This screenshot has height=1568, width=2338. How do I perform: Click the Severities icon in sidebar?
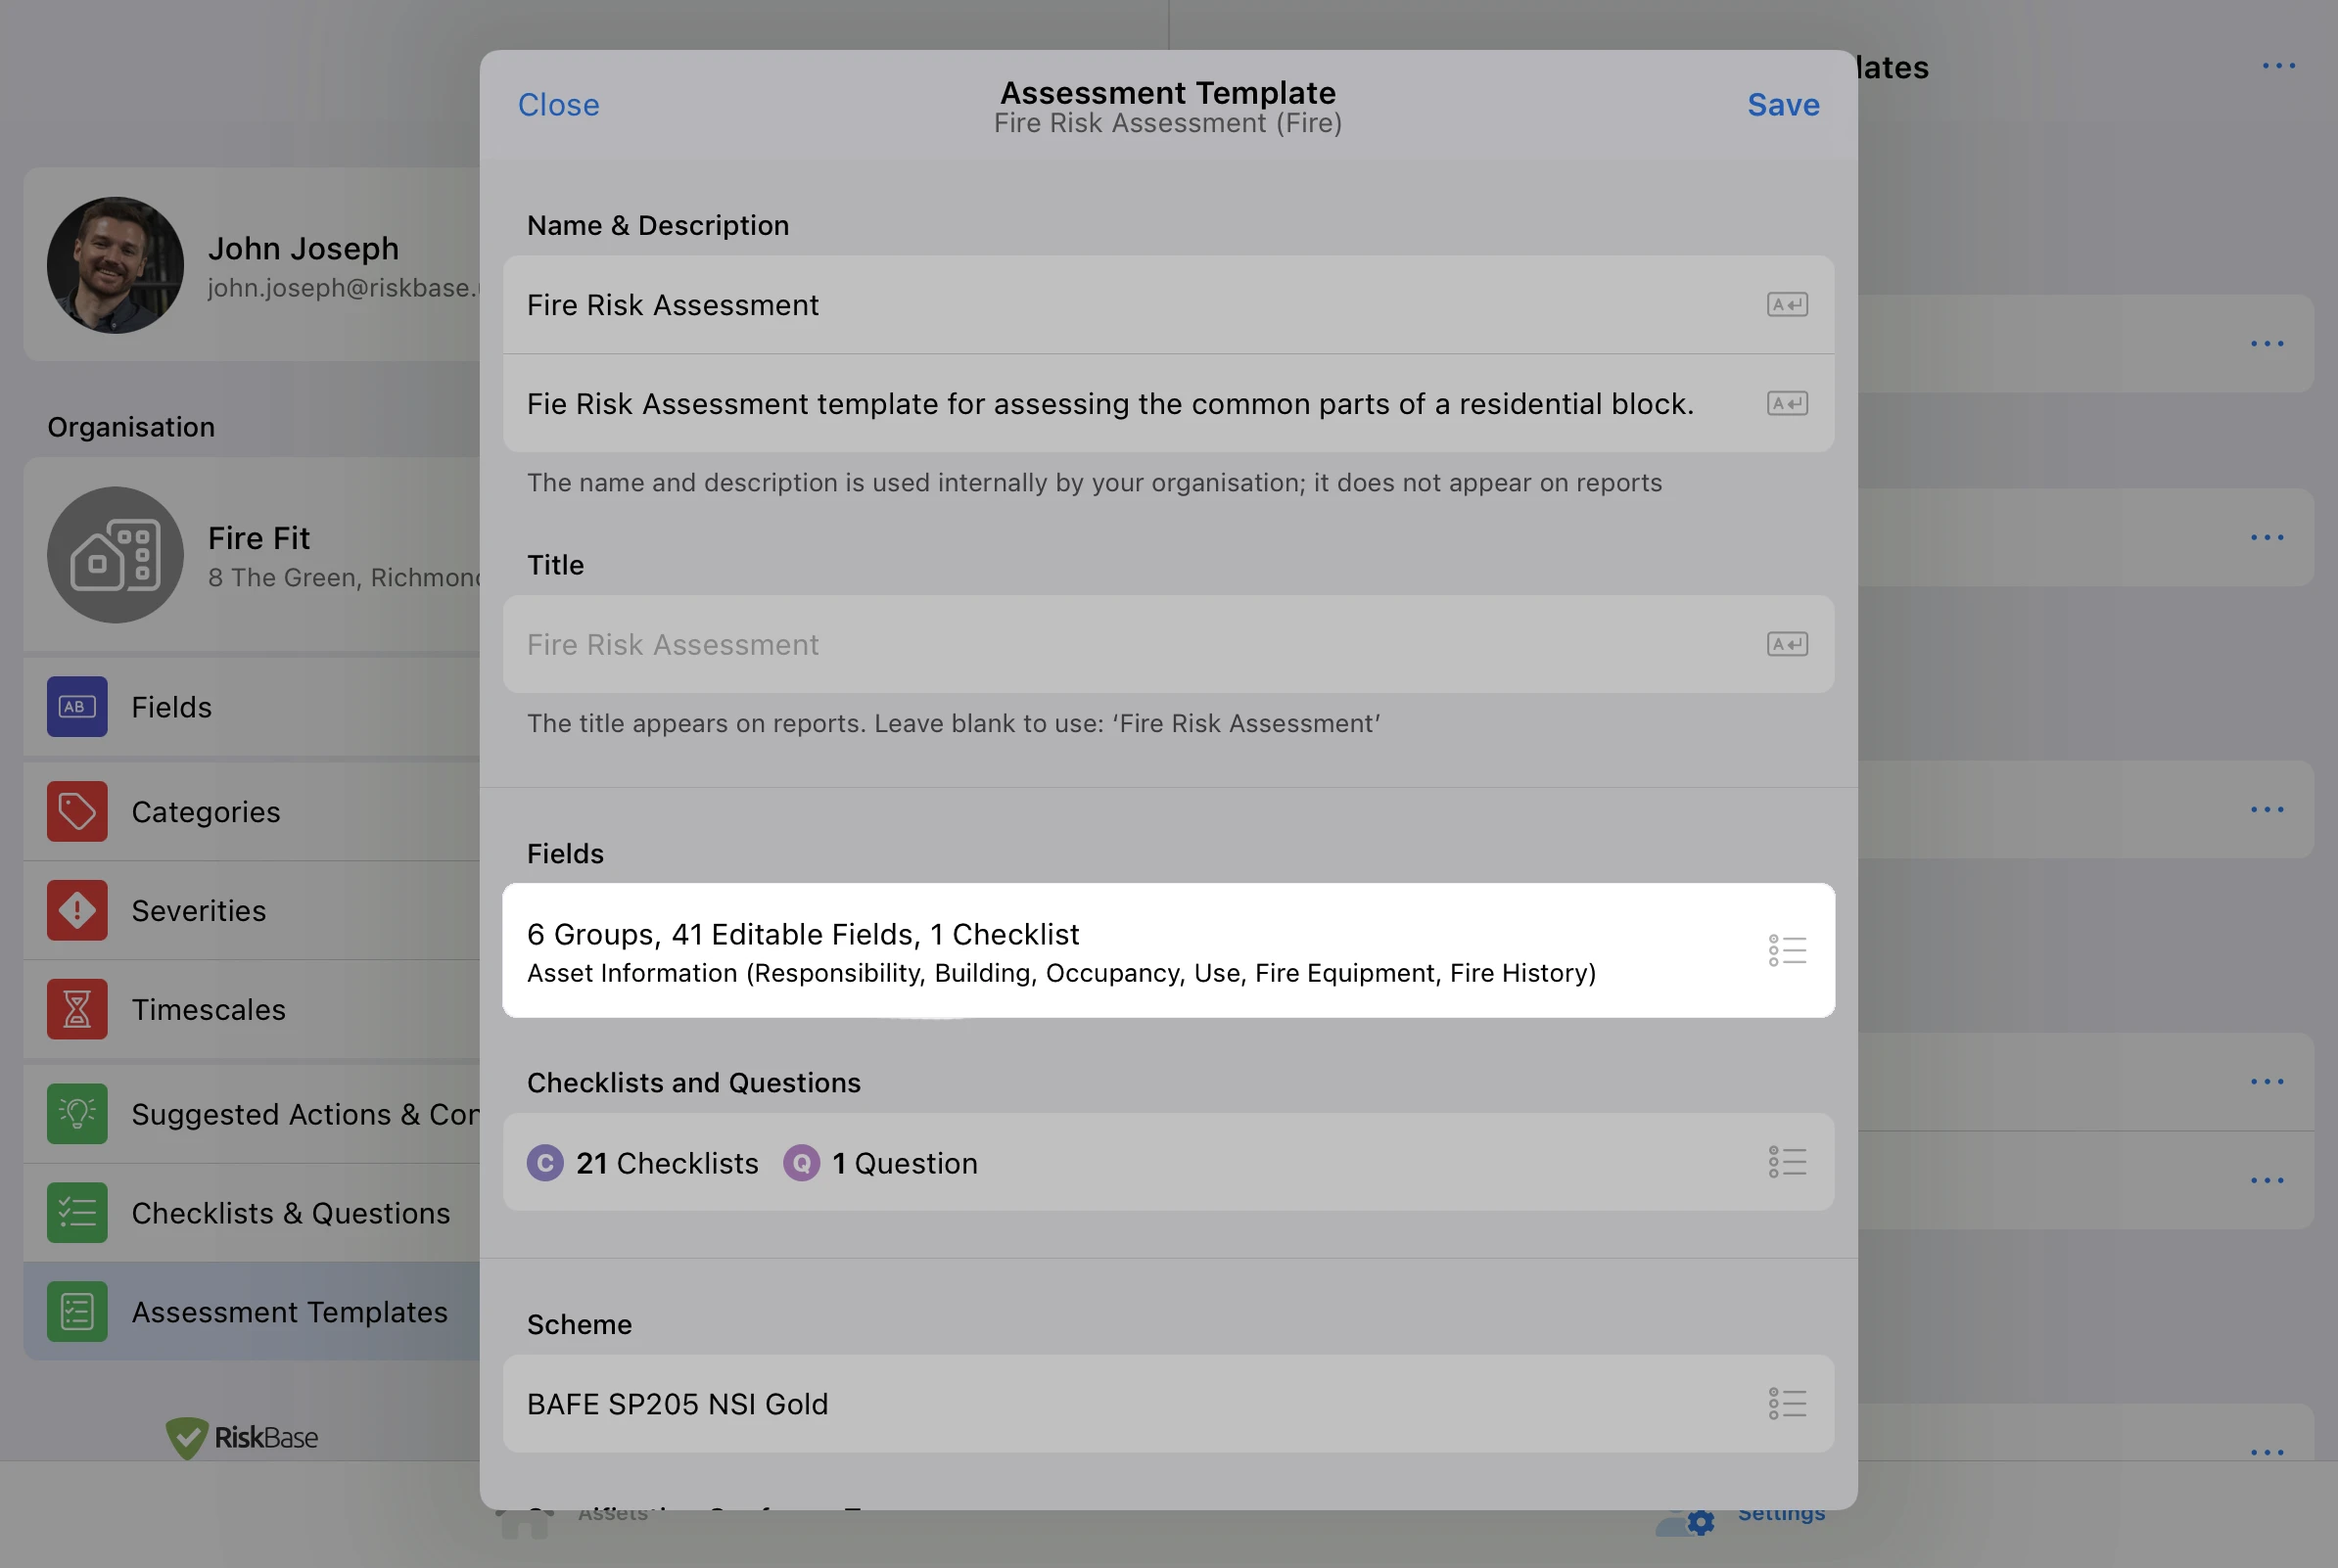click(x=75, y=908)
